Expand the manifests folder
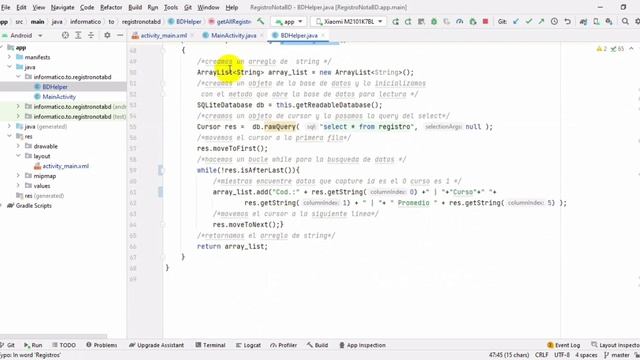This screenshot has height=360, width=640. pos(9,57)
